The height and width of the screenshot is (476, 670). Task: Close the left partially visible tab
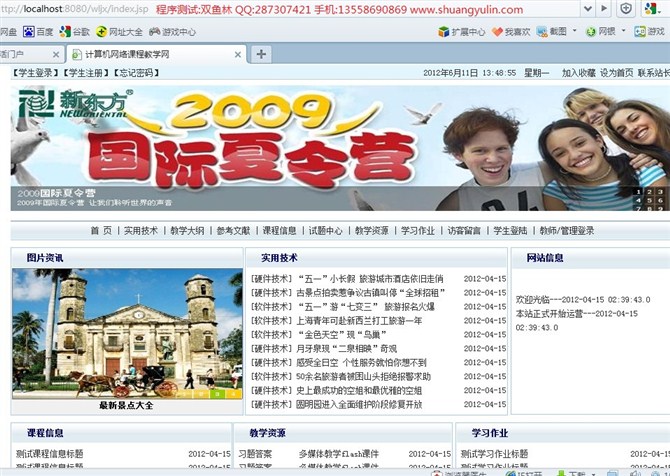click(56, 55)
